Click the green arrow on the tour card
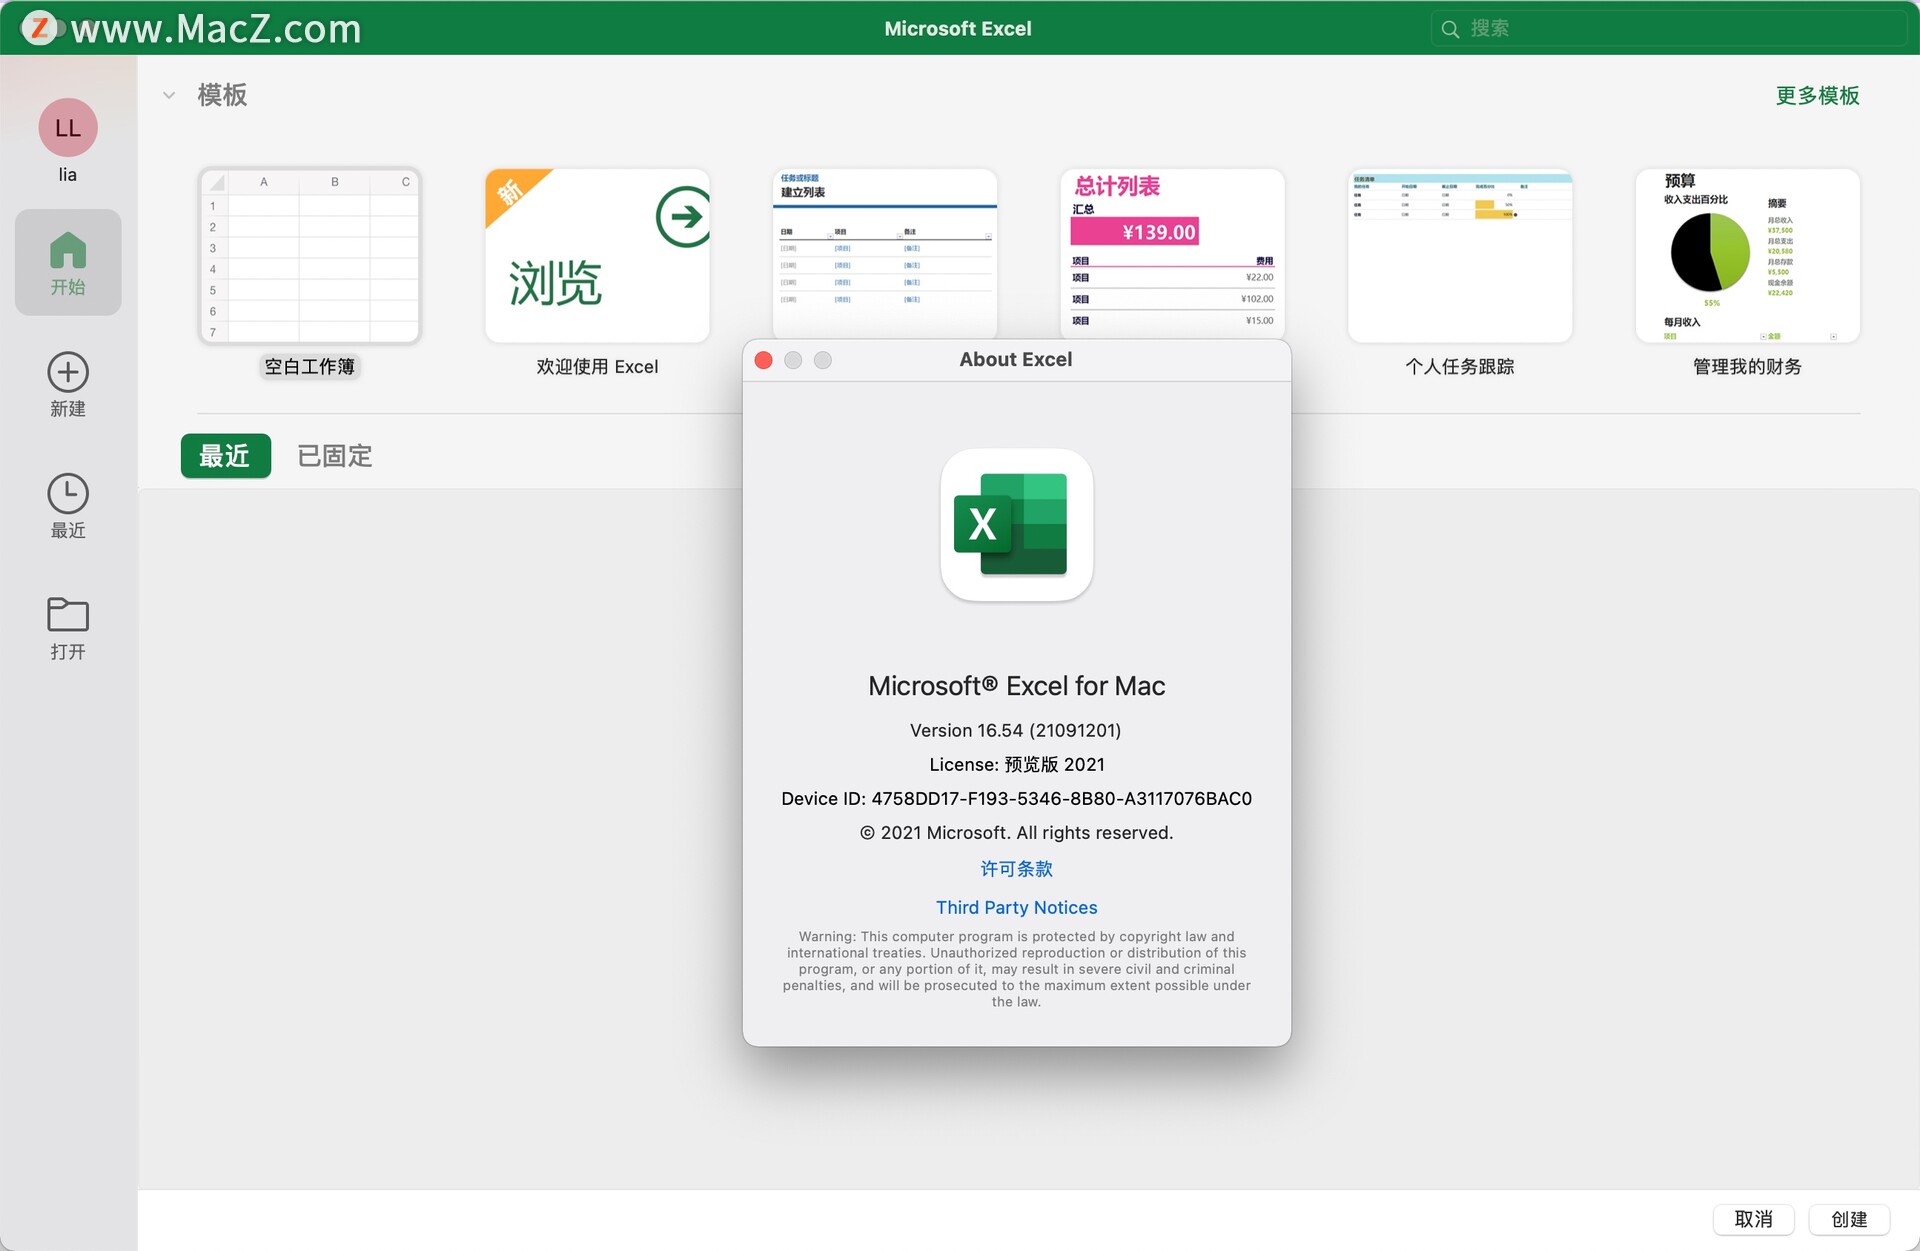Screen dimensions: 1920x1251 (x=684, y=216)
